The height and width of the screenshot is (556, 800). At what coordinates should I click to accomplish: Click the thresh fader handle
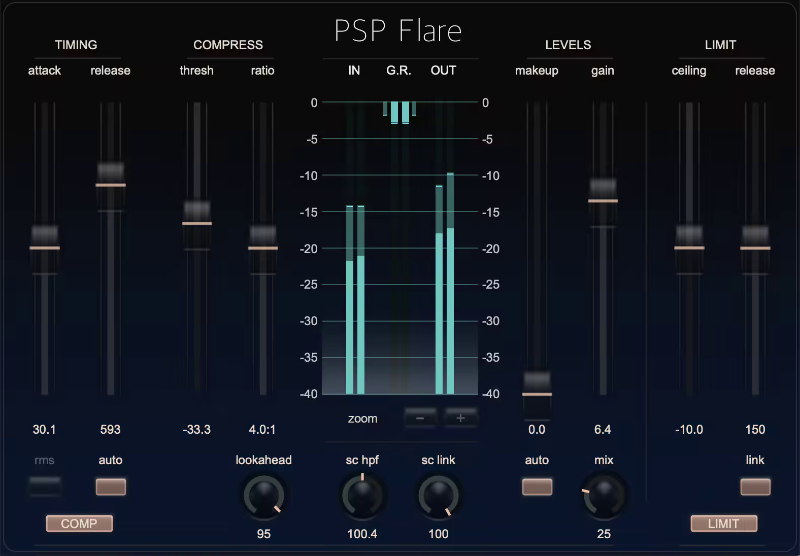point(197,224)
